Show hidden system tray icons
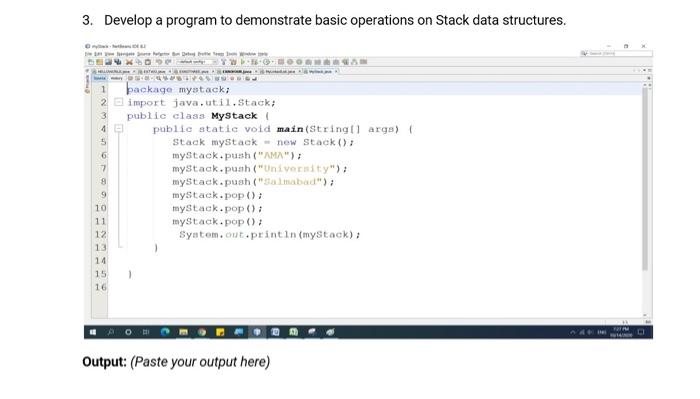Image resolution: width=700 pixels, height=399 pixels. [573, 332]
